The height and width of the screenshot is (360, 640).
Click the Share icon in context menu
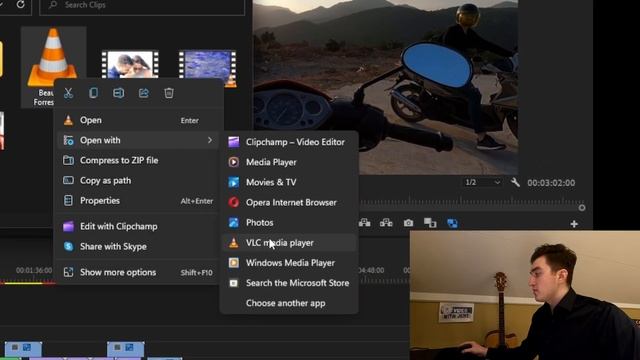tap(144, 93)
